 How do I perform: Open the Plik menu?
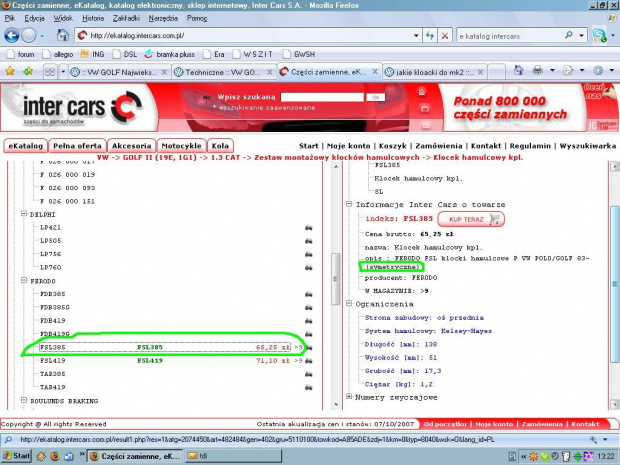9,18
